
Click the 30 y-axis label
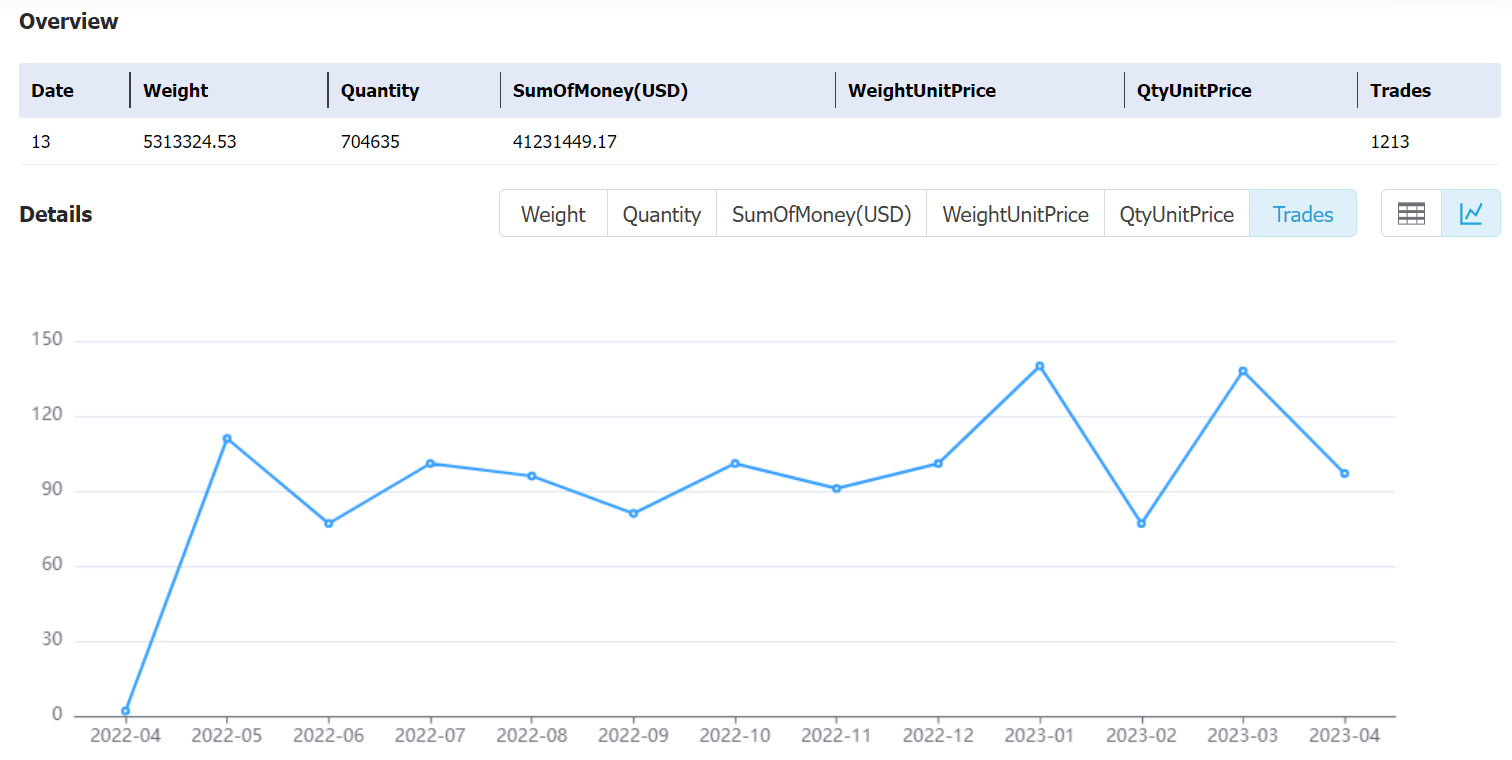51,640
